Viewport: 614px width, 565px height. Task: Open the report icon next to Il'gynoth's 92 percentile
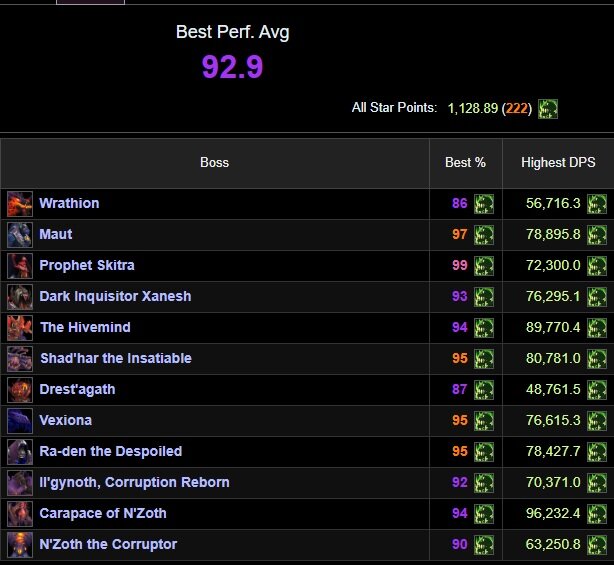tap(484, 483)
